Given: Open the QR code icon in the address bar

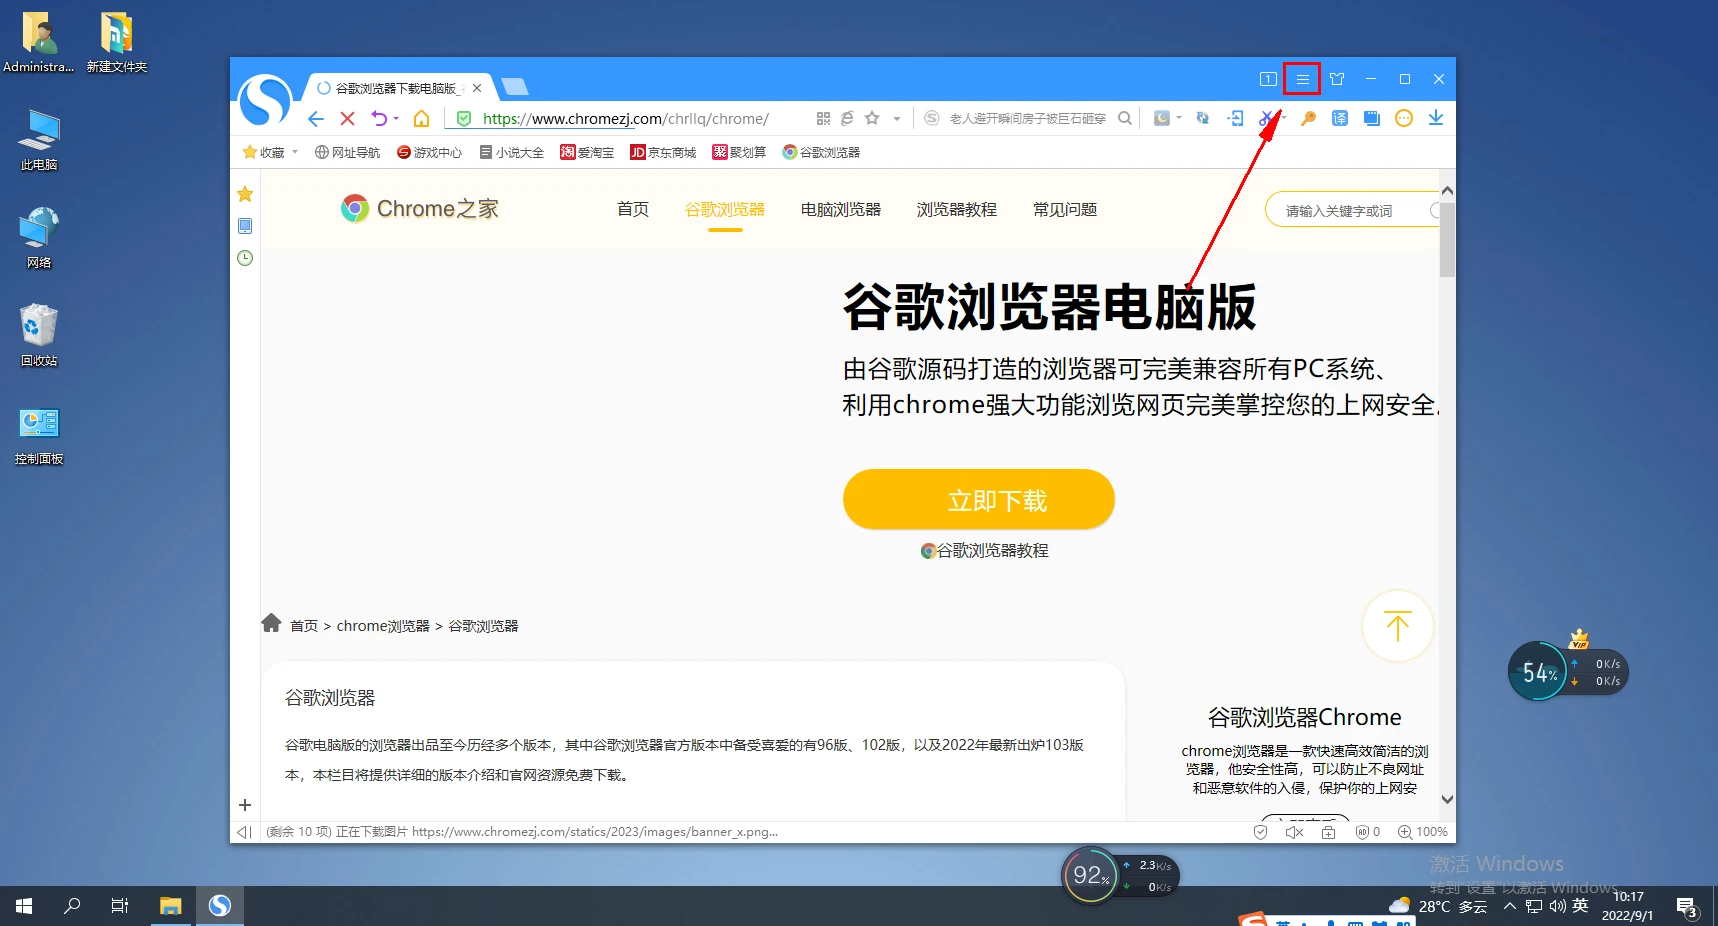Looking at the screenshot, I should point(823,118).
